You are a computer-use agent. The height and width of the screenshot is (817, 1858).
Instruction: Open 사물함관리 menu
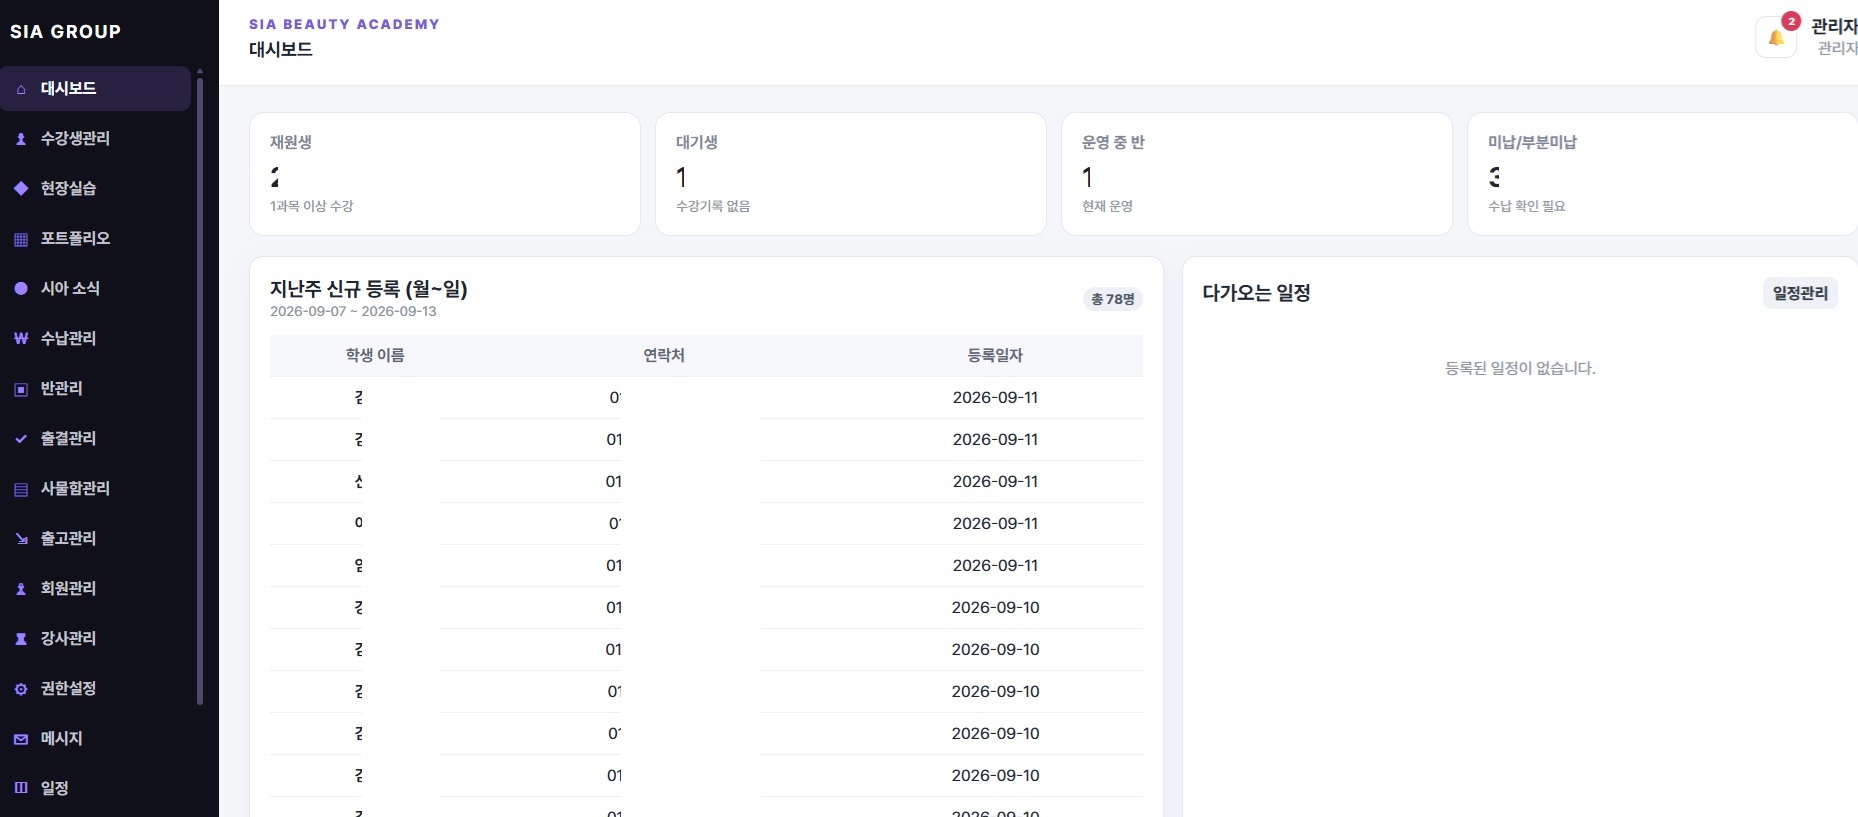(95, 488)
